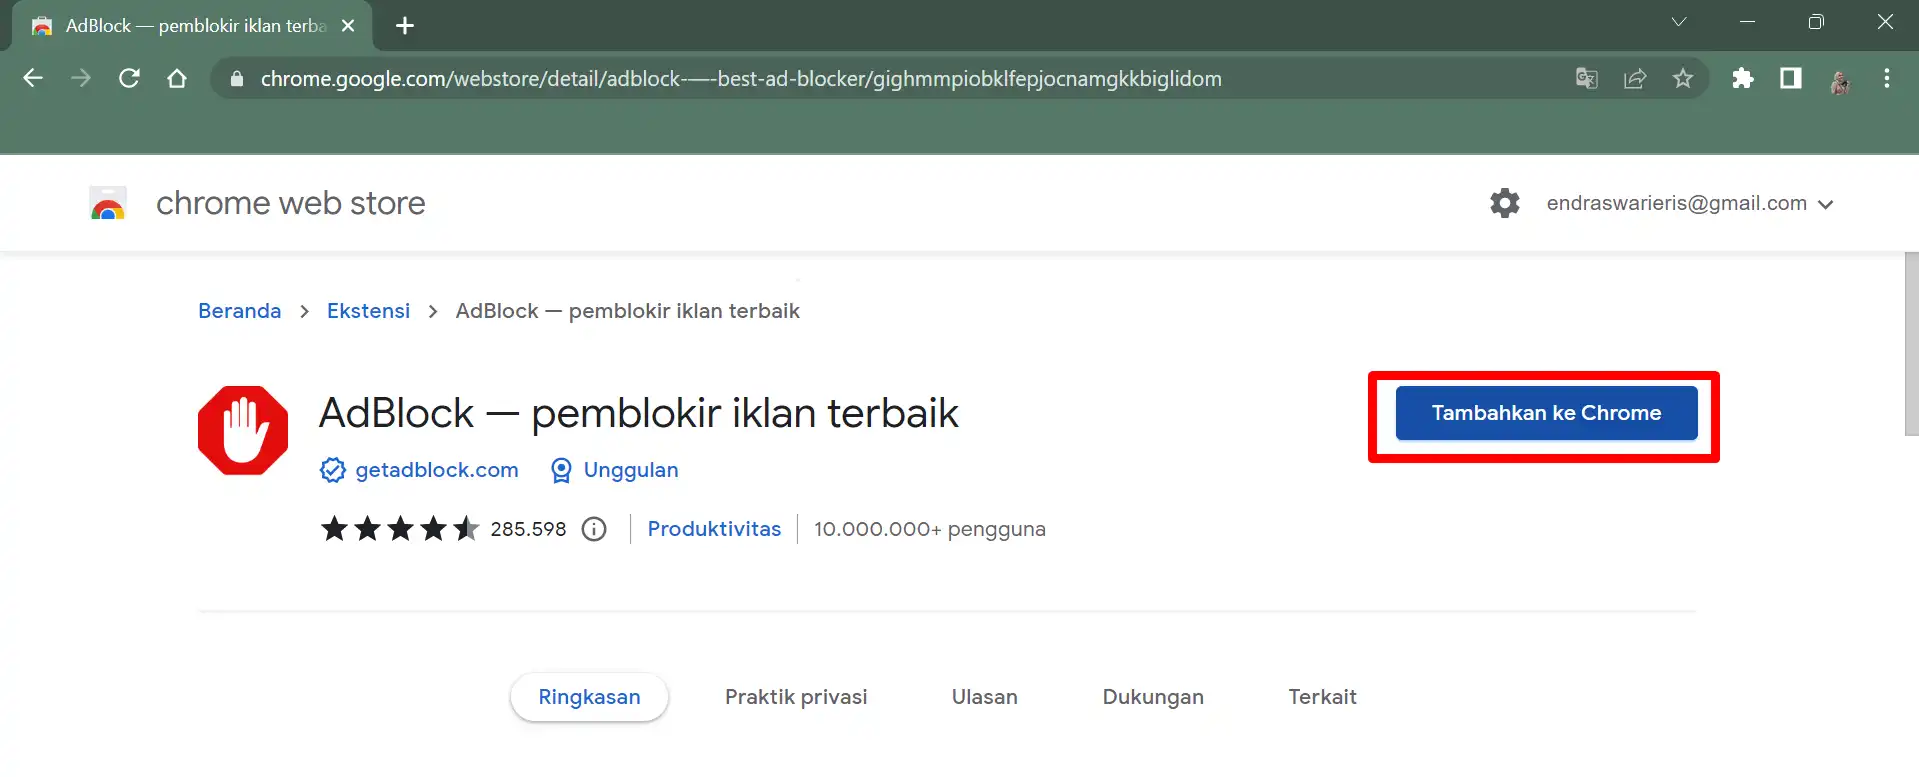Click the AdBlock red hand logo

click(243, 430)
